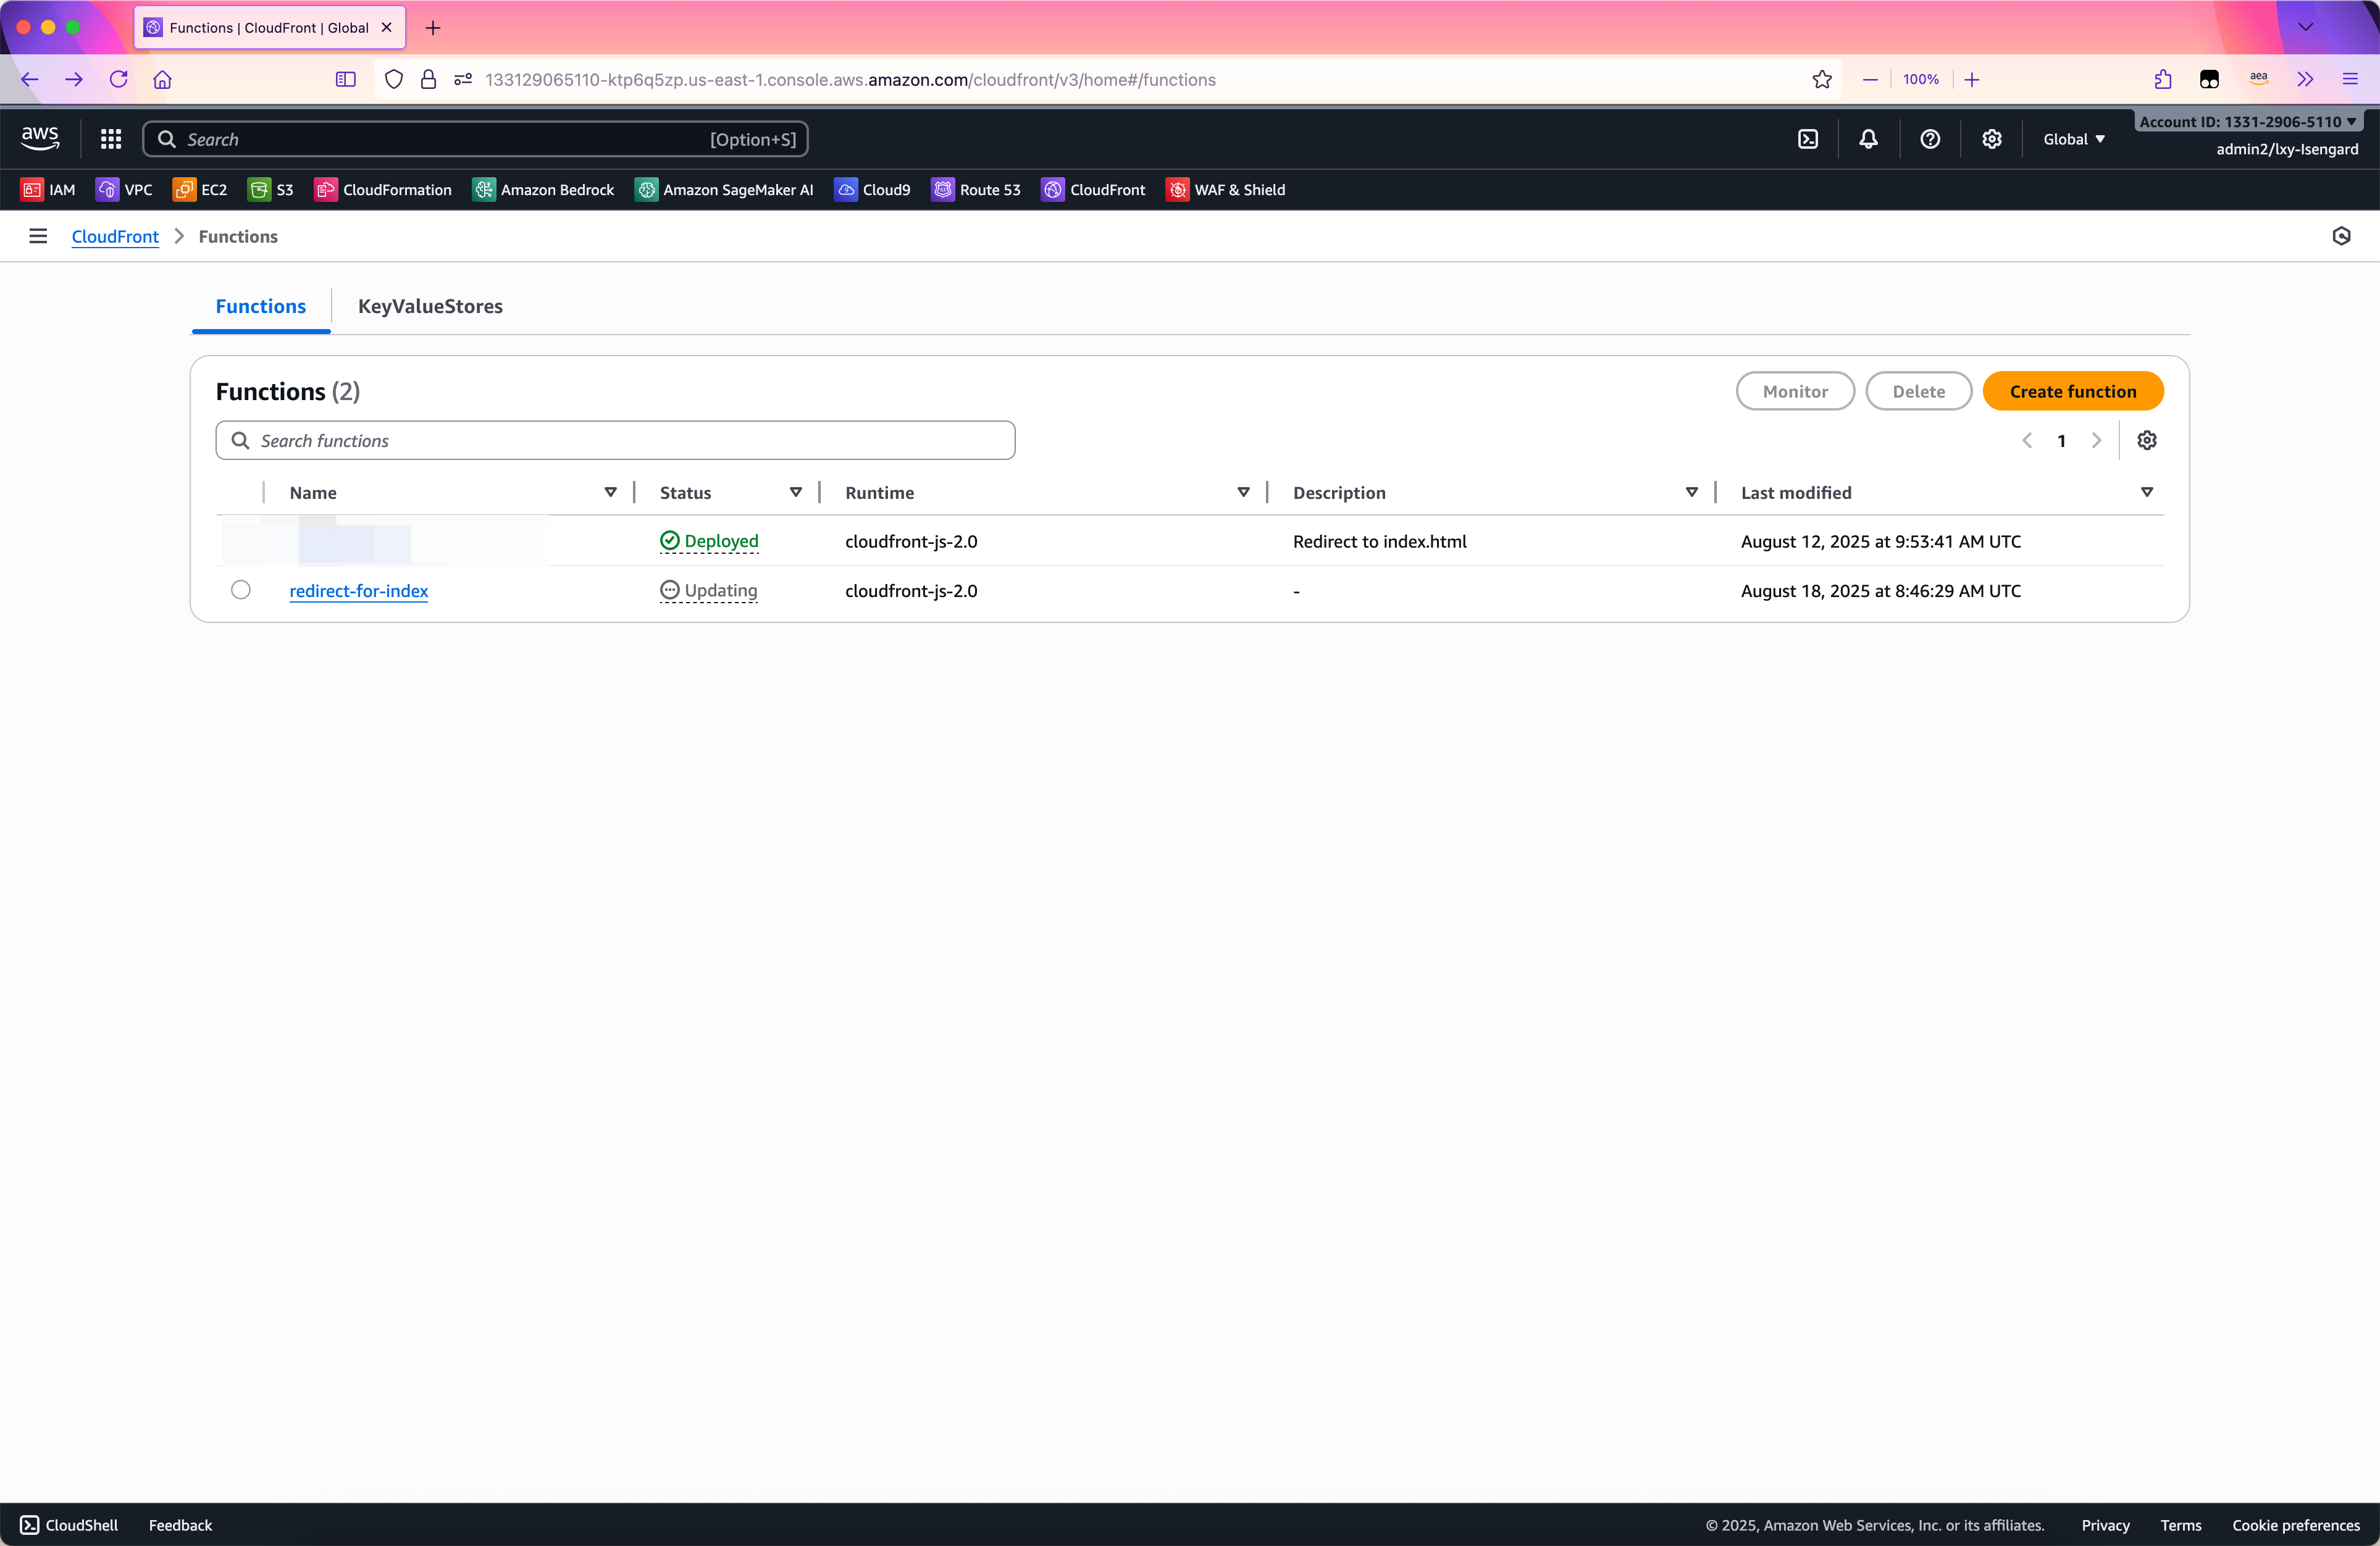Click the Create function button
2380x1546 pixels.
point(2072,391)
